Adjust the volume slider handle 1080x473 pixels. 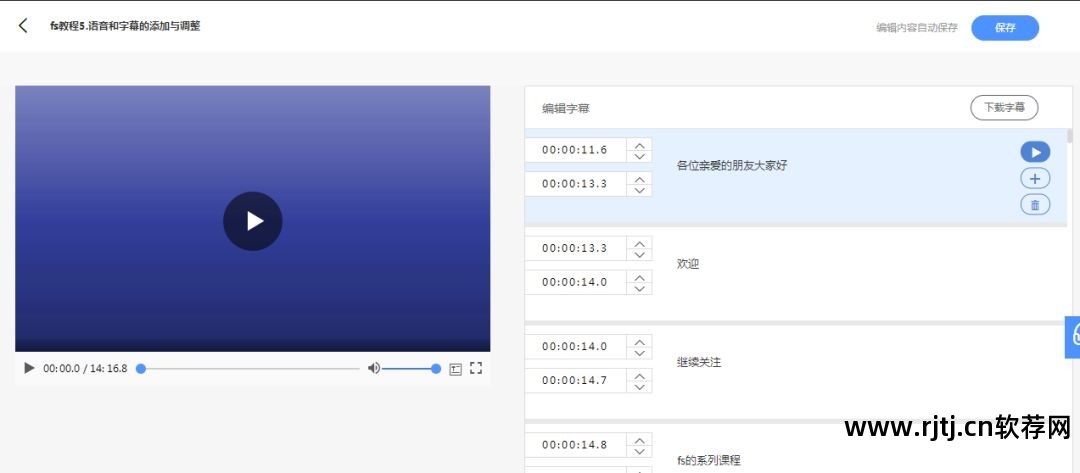(436, 368)
